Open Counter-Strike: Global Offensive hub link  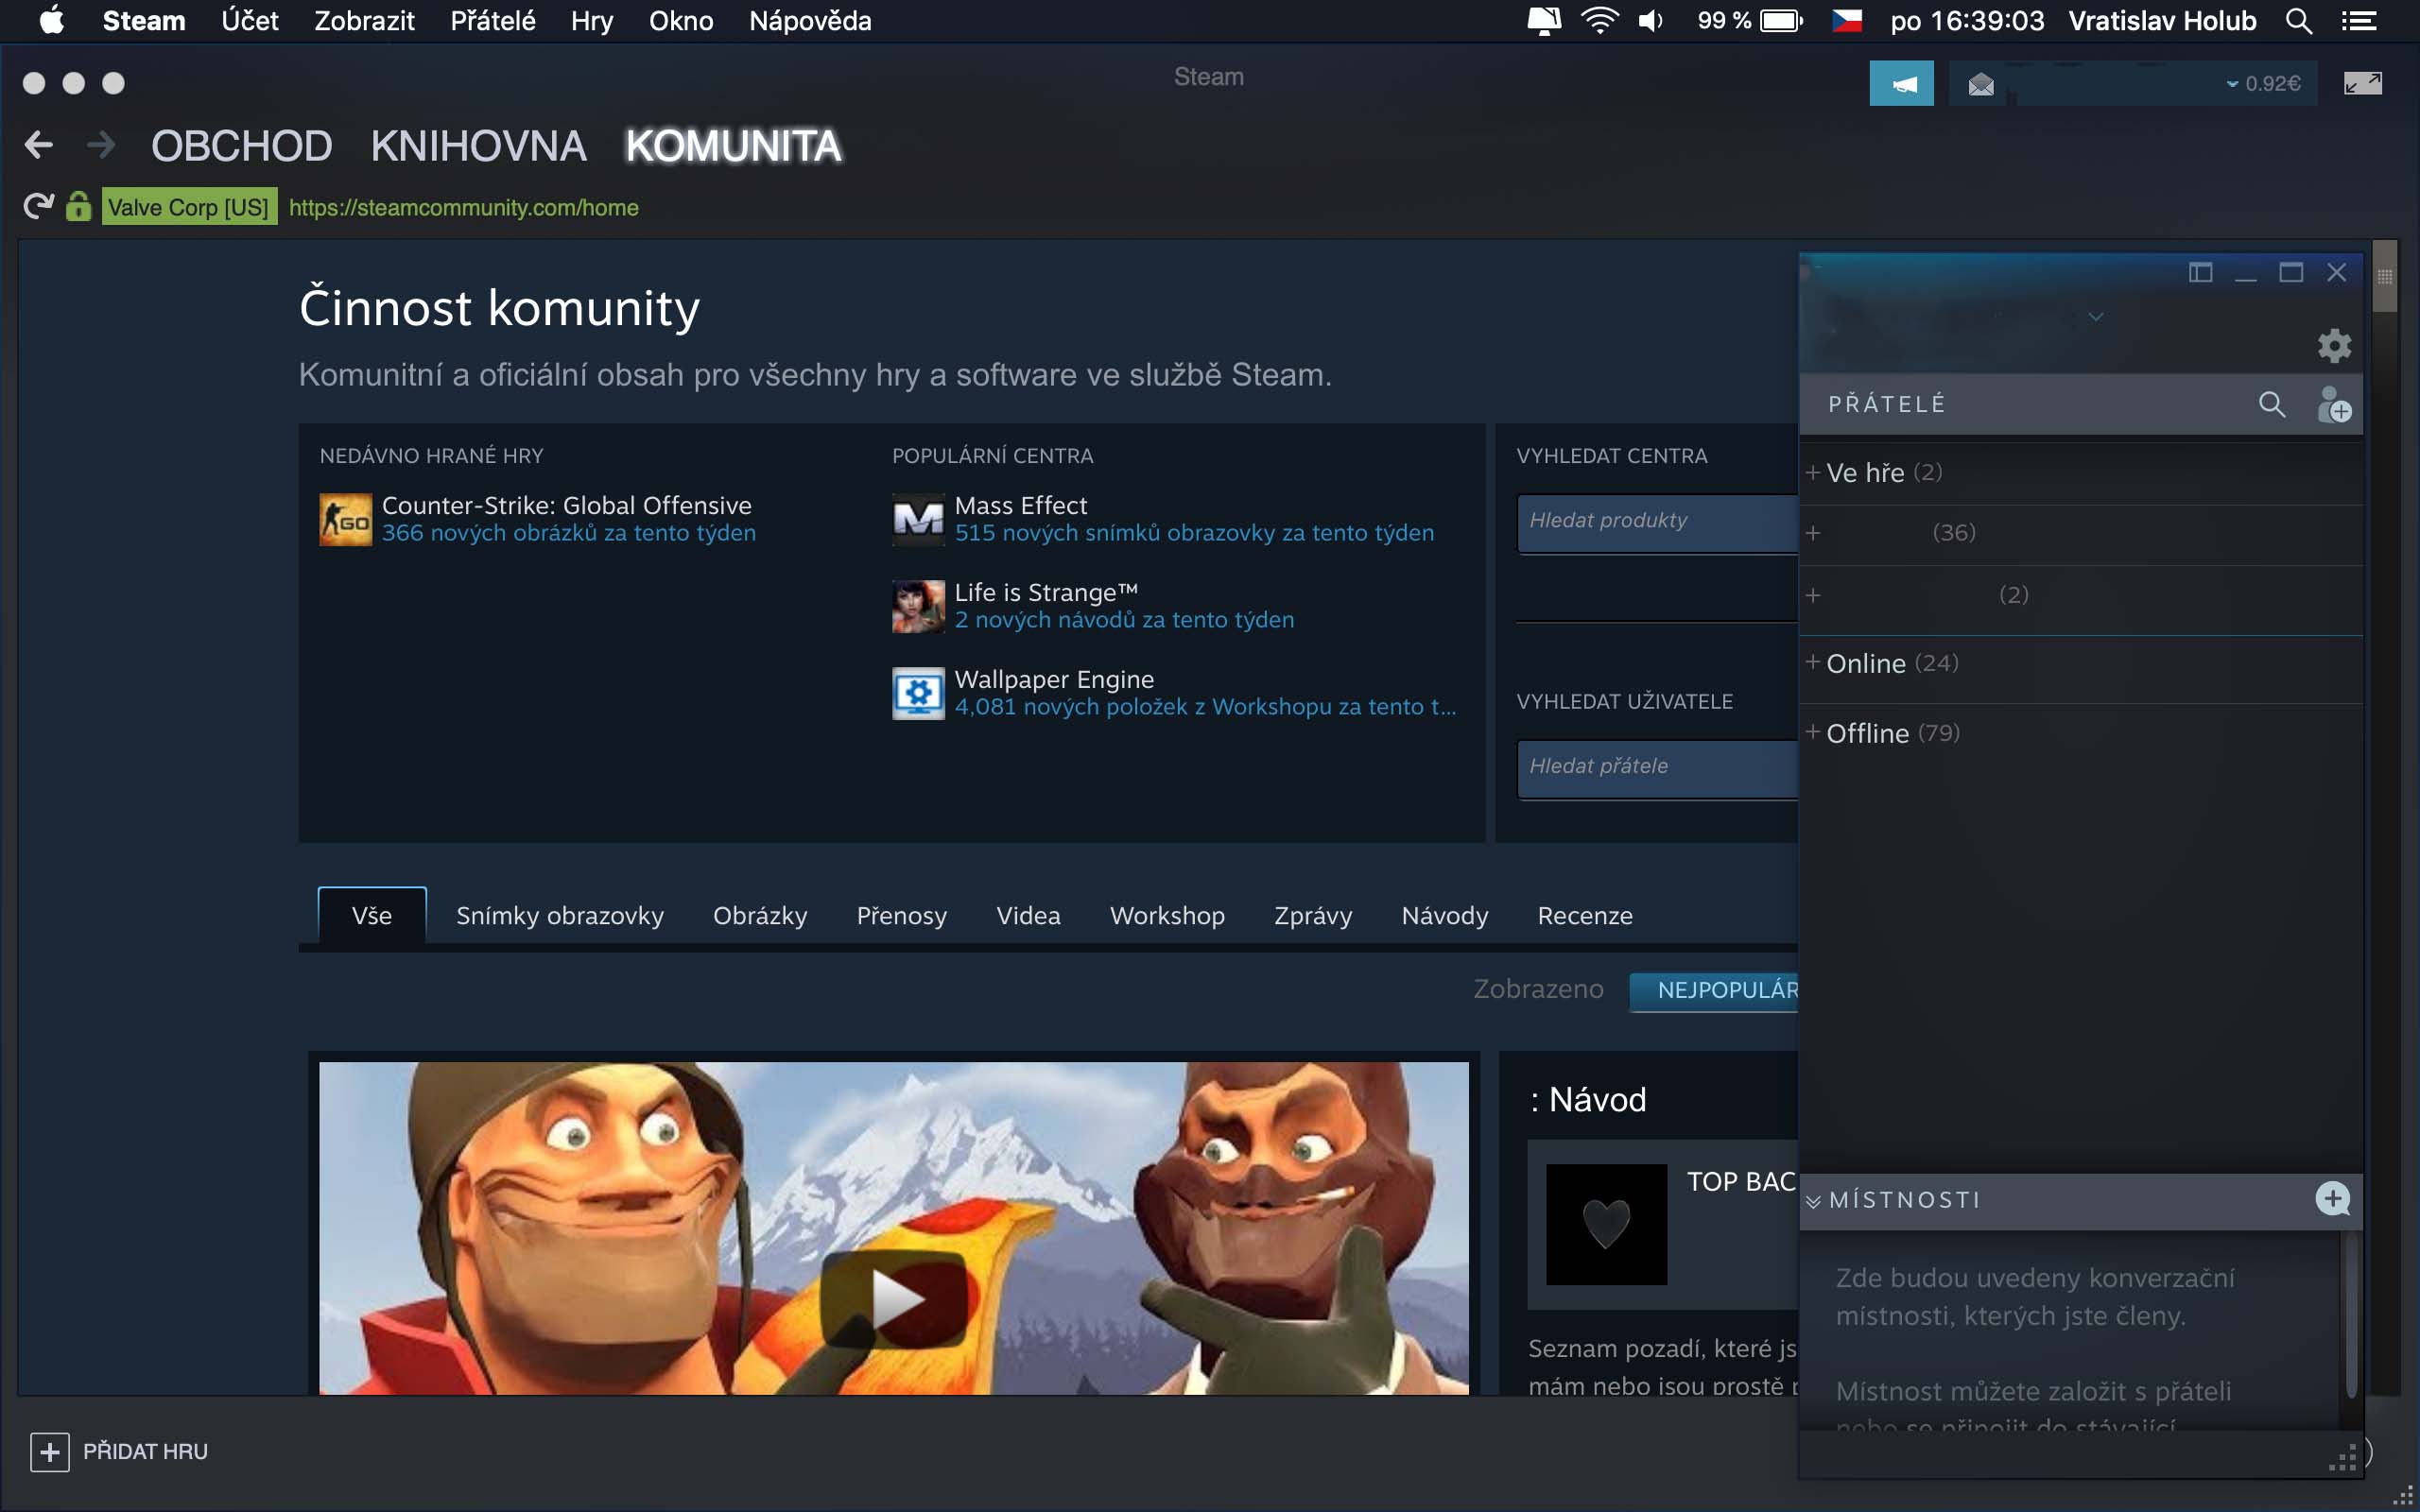566,506
